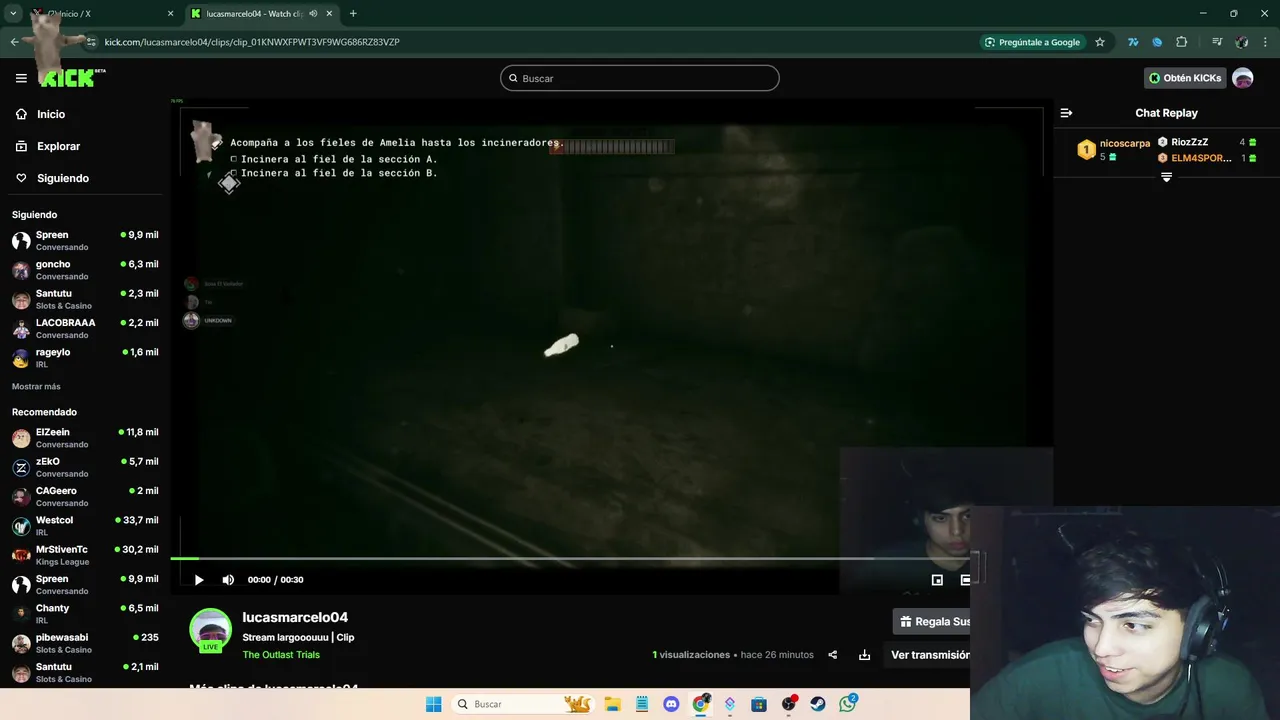Open Westcol recommended channel
The image size is (1280, 720).
85,526
